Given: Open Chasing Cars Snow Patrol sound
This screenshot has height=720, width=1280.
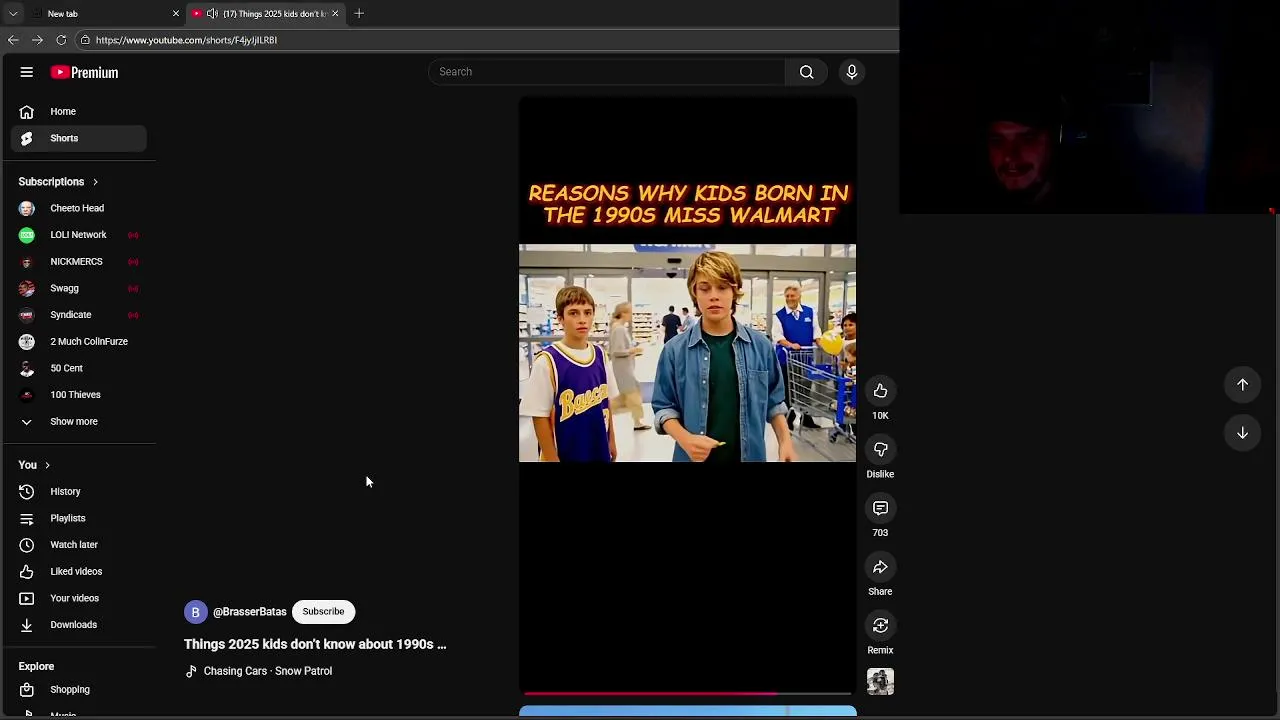Looking at the screenshot, I should point(267,671).
